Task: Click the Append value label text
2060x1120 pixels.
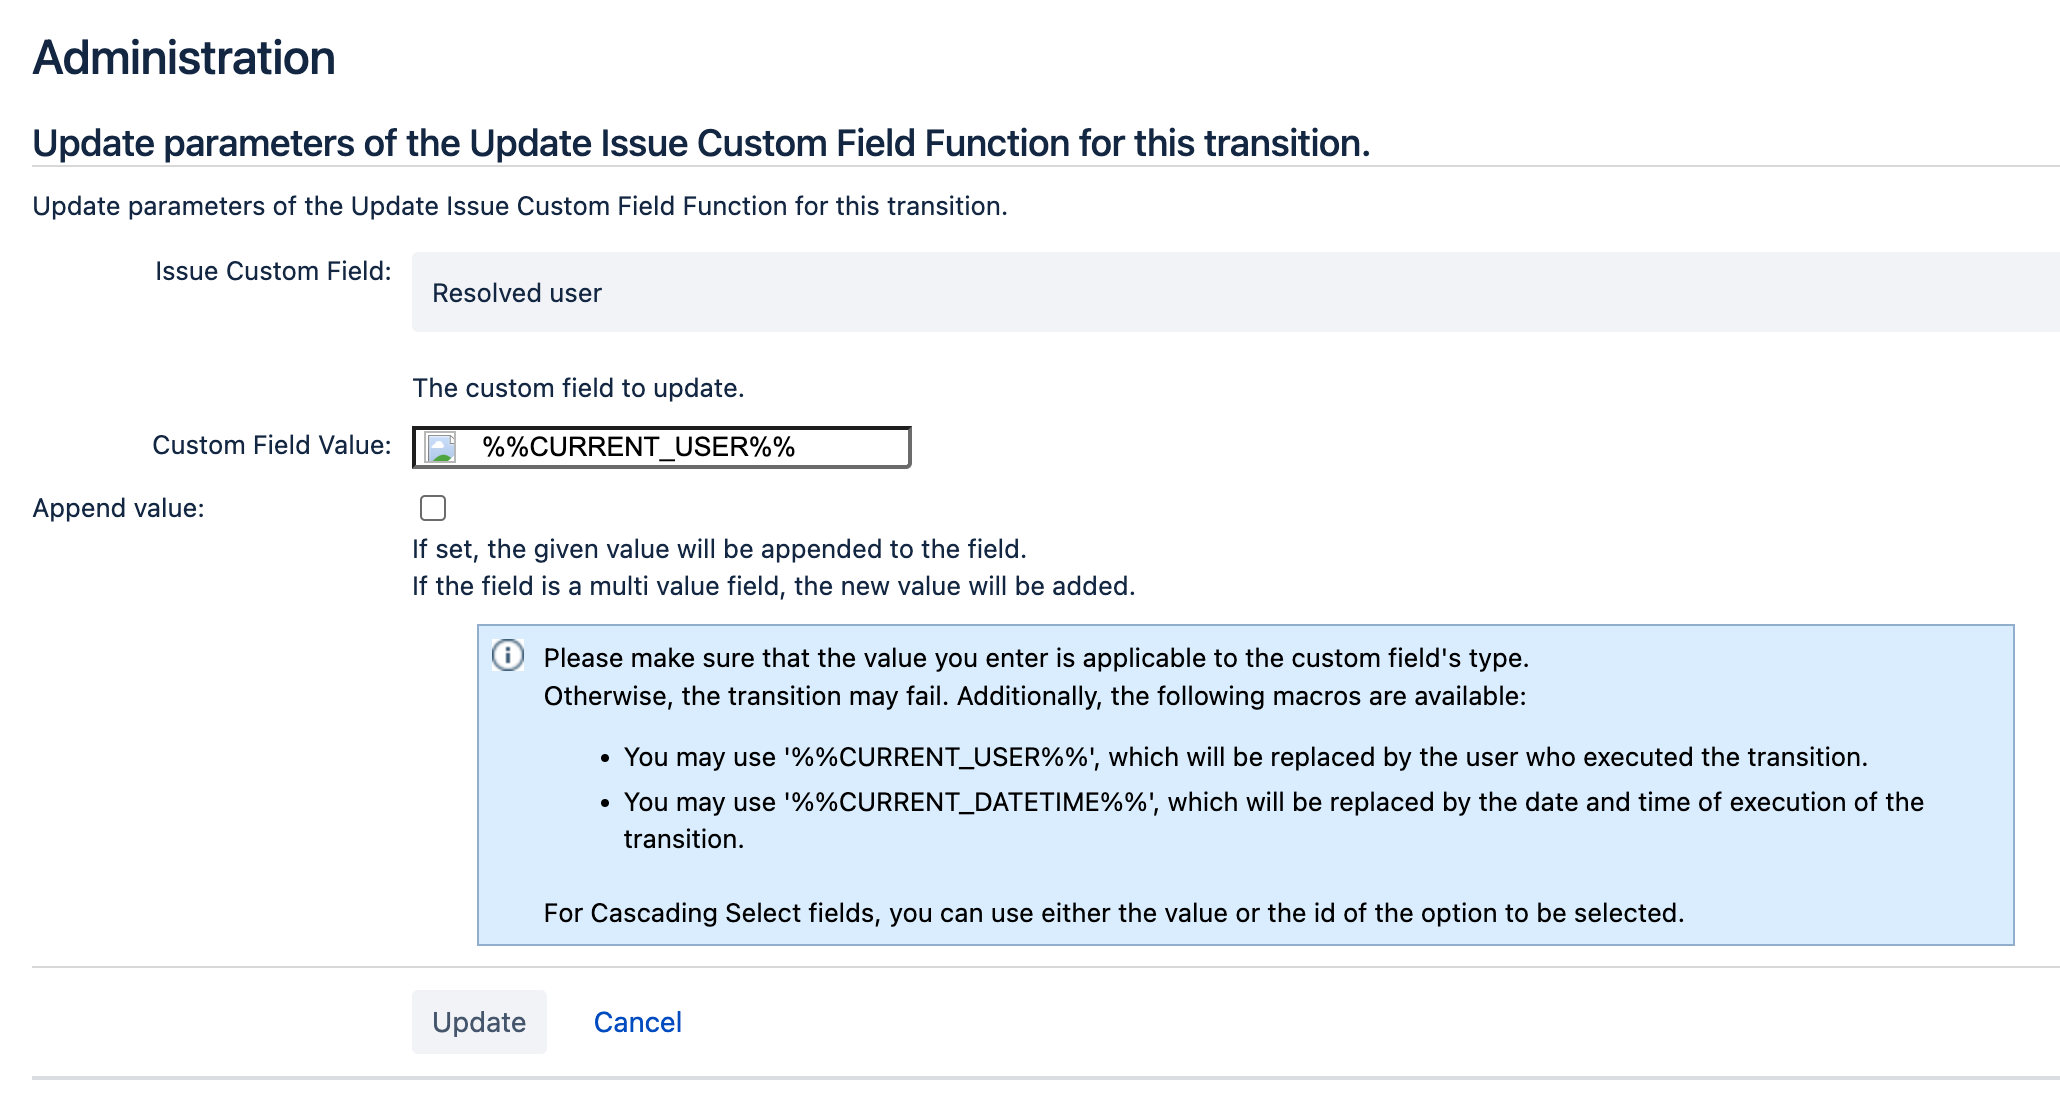Action: point(118,508)
